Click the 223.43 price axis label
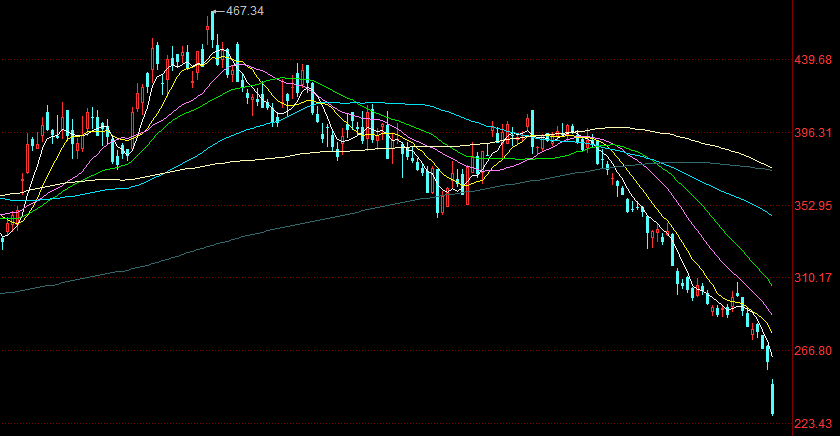840x436 pixels. pyautogui.click(x=813, y=424)
